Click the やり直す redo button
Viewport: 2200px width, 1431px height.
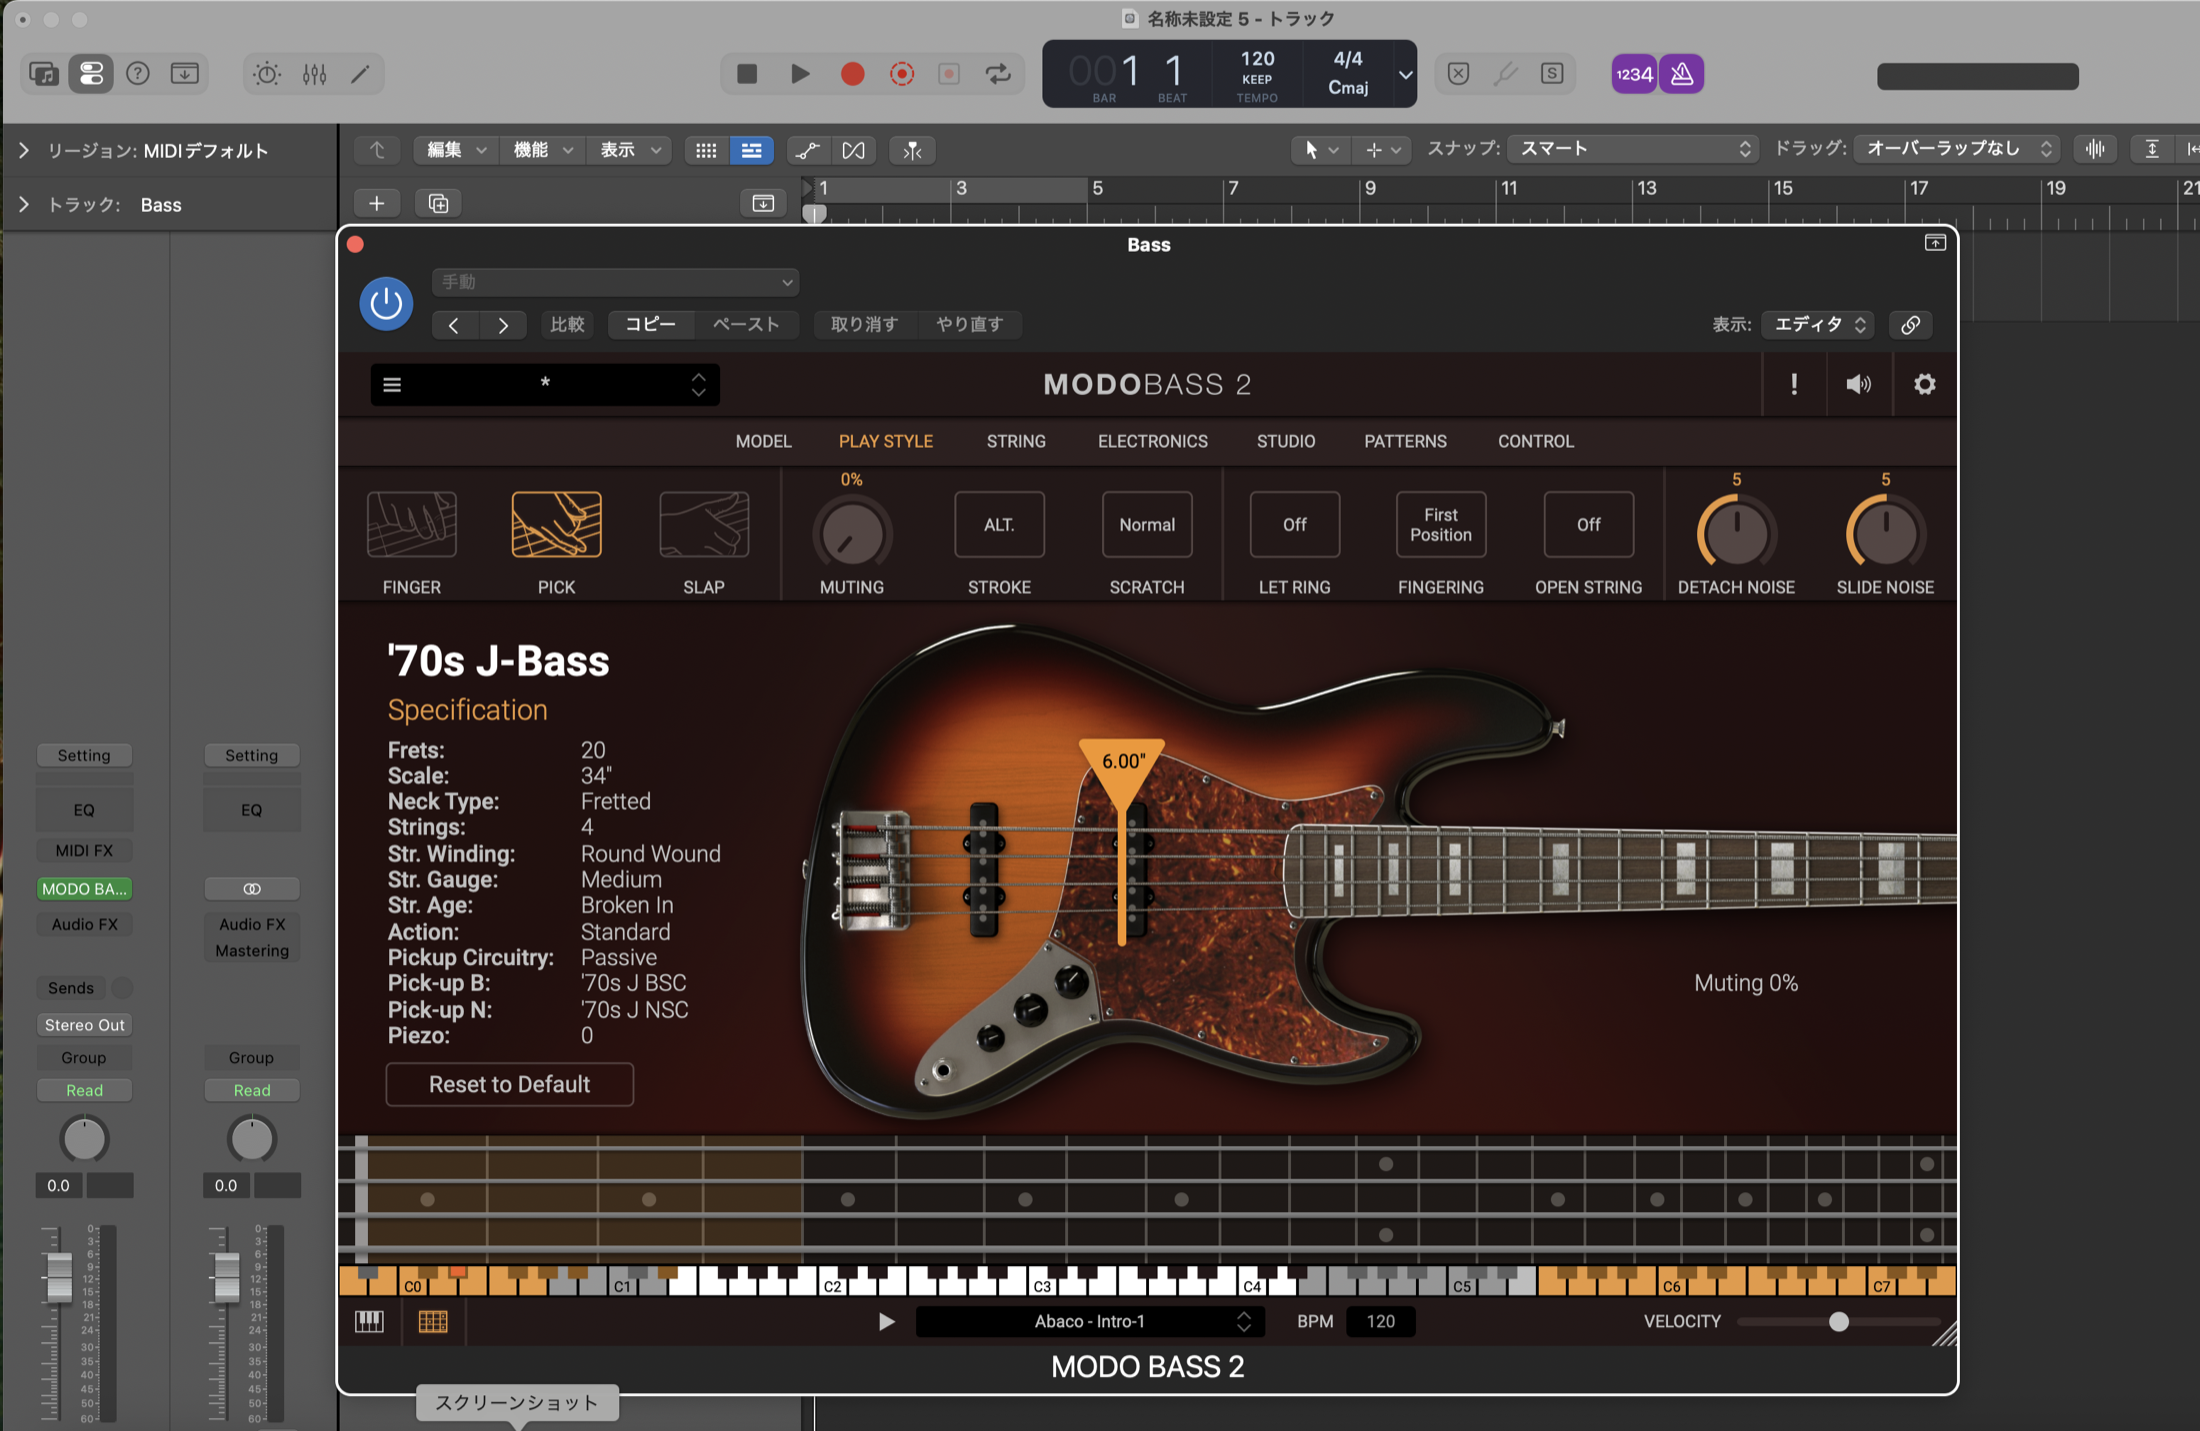tap(969, 325)
